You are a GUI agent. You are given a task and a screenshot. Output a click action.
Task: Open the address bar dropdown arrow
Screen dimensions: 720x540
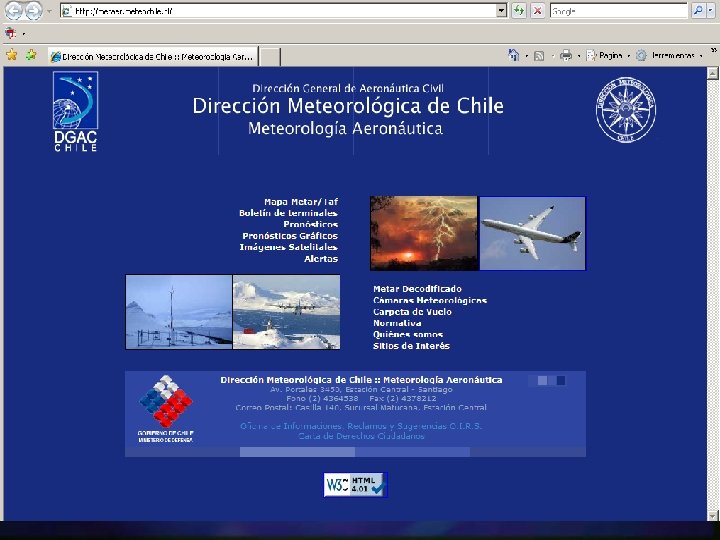coord(501,11)
